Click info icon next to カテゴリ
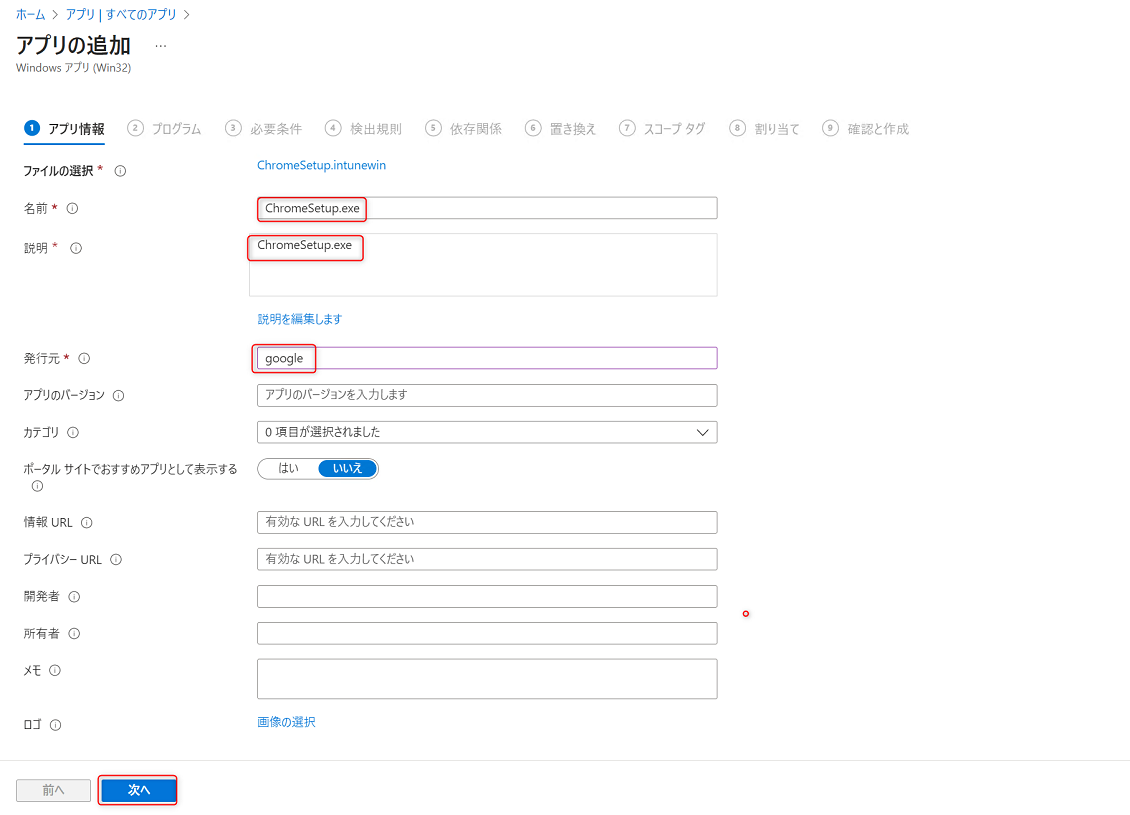1130x815 pixels. tap(73, 433)
